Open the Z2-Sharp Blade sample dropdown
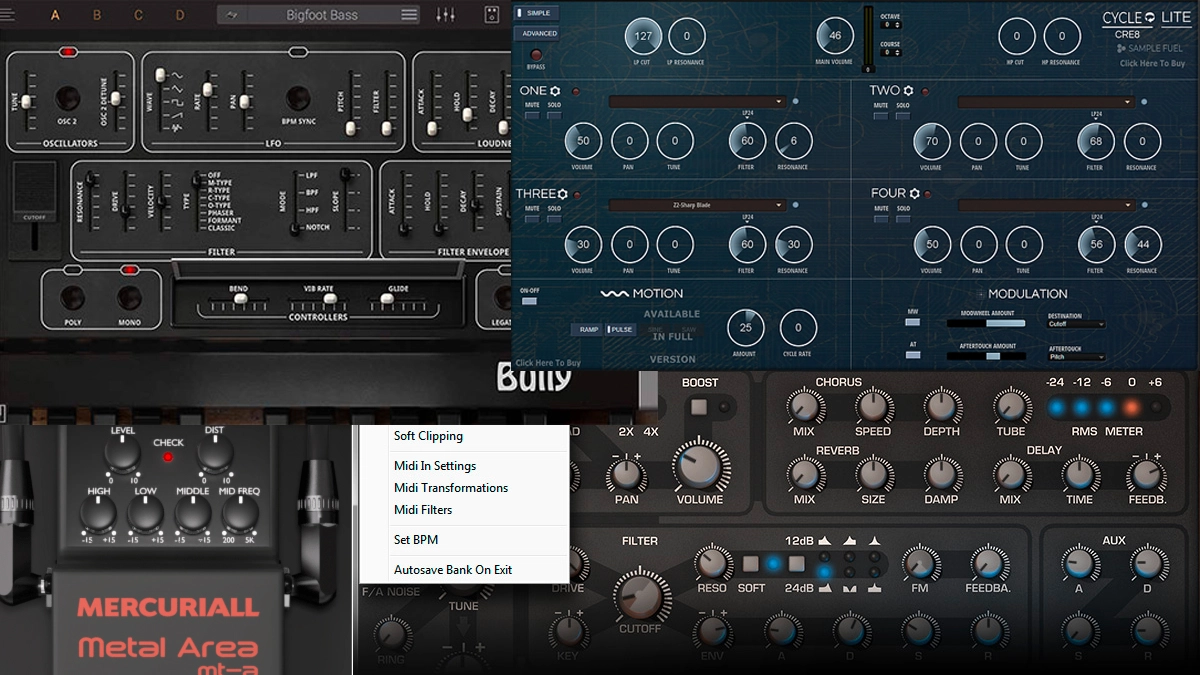1200x675 pixels. 696,205
